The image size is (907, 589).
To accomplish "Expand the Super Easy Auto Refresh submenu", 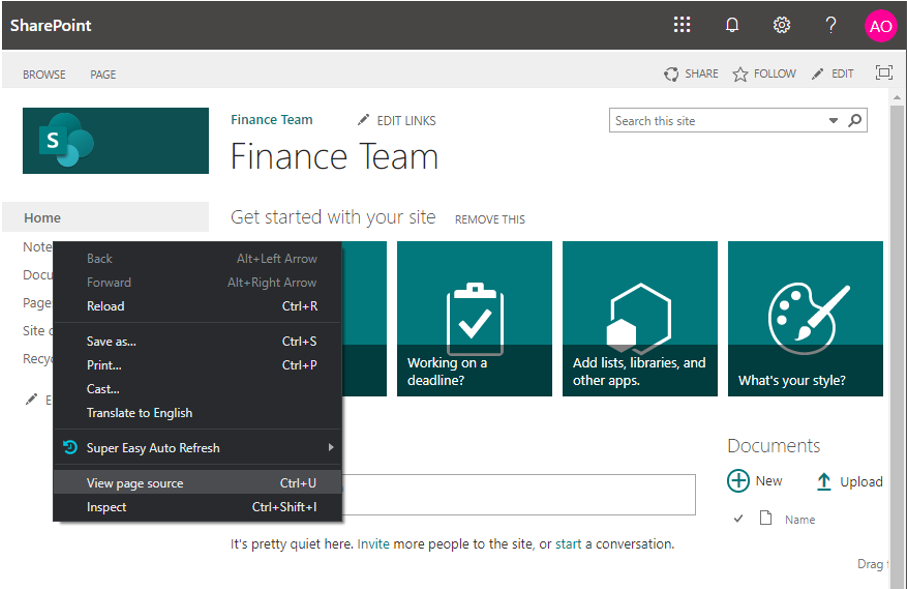I will coord(197,448).
